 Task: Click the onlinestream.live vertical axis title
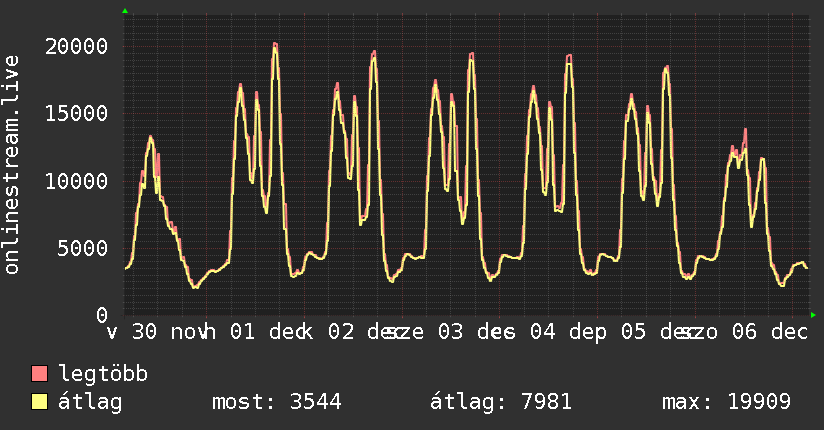pos(12,165)
